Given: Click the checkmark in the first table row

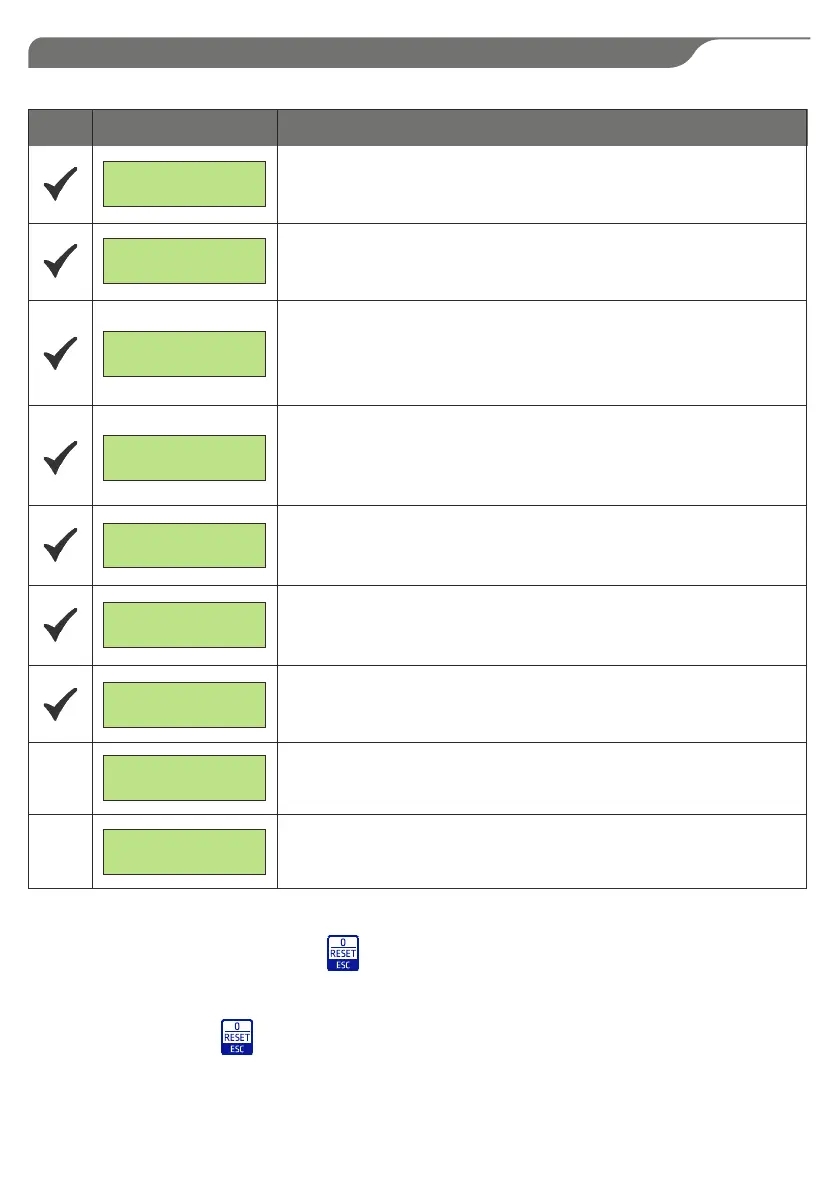Looking at the screenshot, I should (x=61, y=184).
